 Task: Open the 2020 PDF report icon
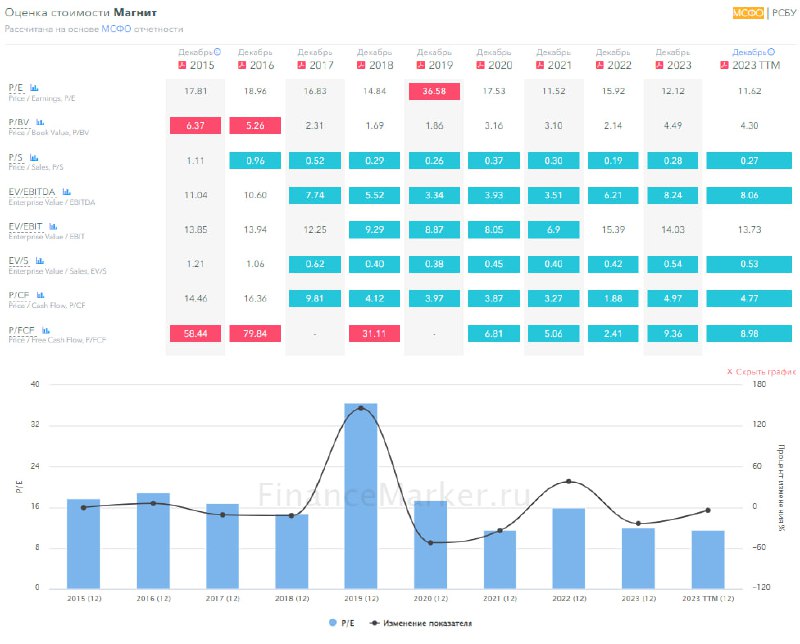click(x=480, y=65)
